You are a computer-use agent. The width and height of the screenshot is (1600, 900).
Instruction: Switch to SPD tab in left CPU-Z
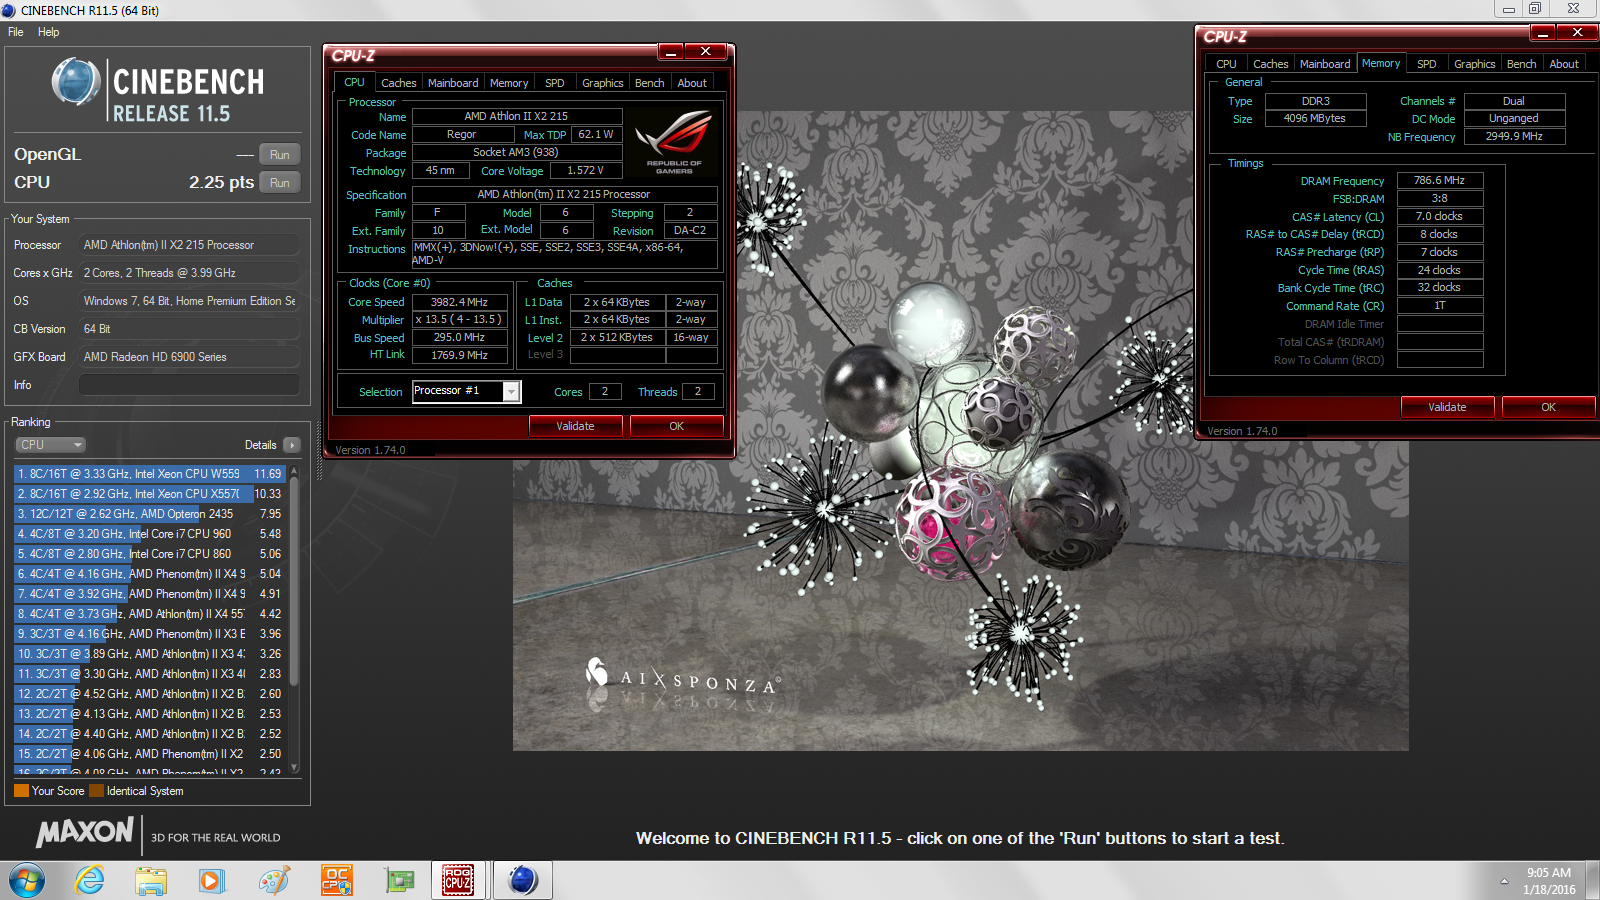pyautogui.click(x=555, y=83)
